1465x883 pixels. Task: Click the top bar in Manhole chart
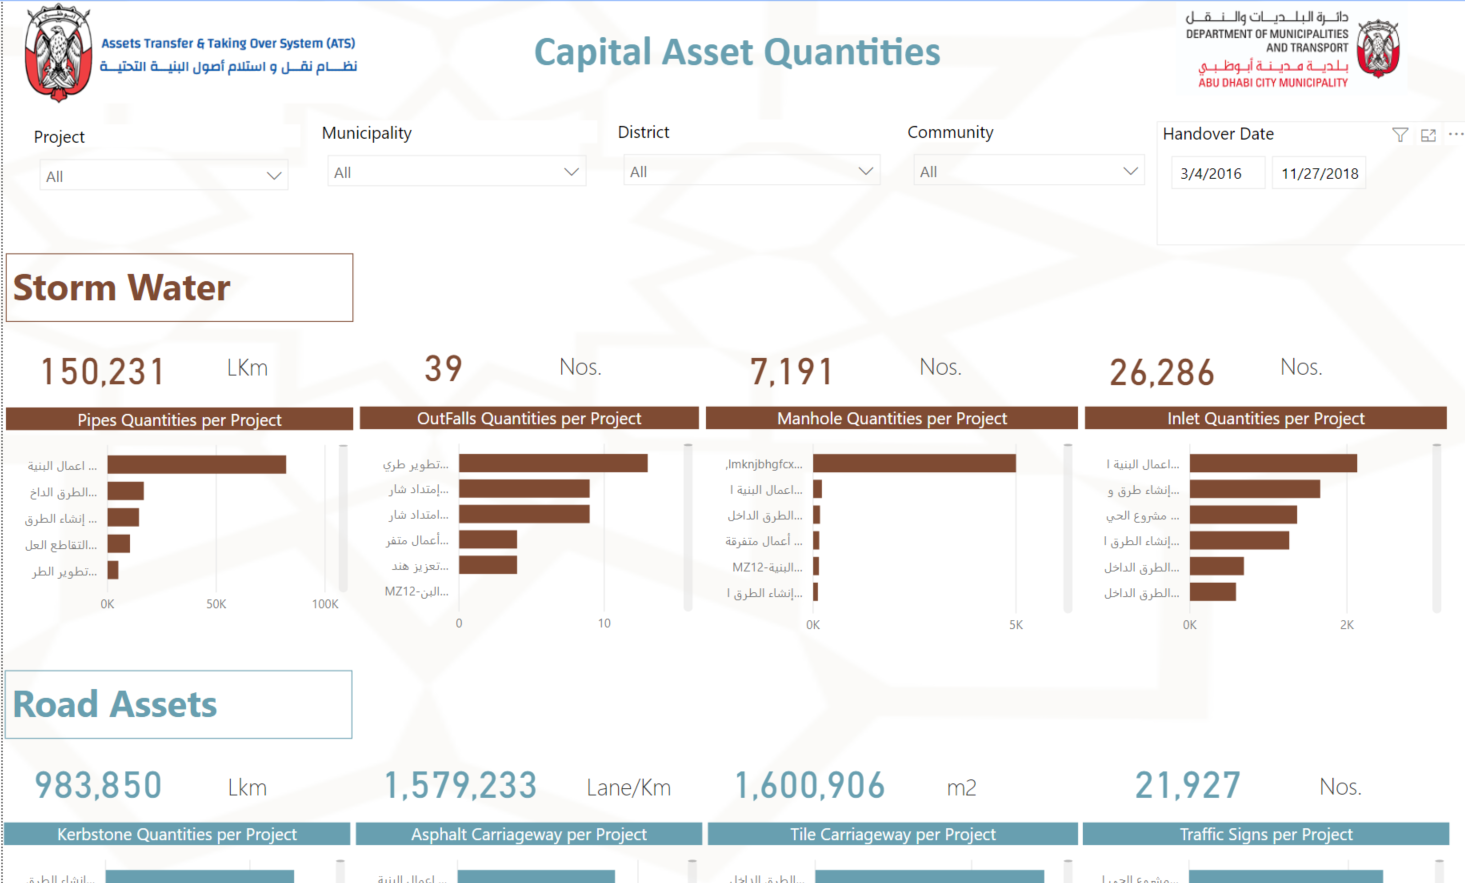coord(914,463)
